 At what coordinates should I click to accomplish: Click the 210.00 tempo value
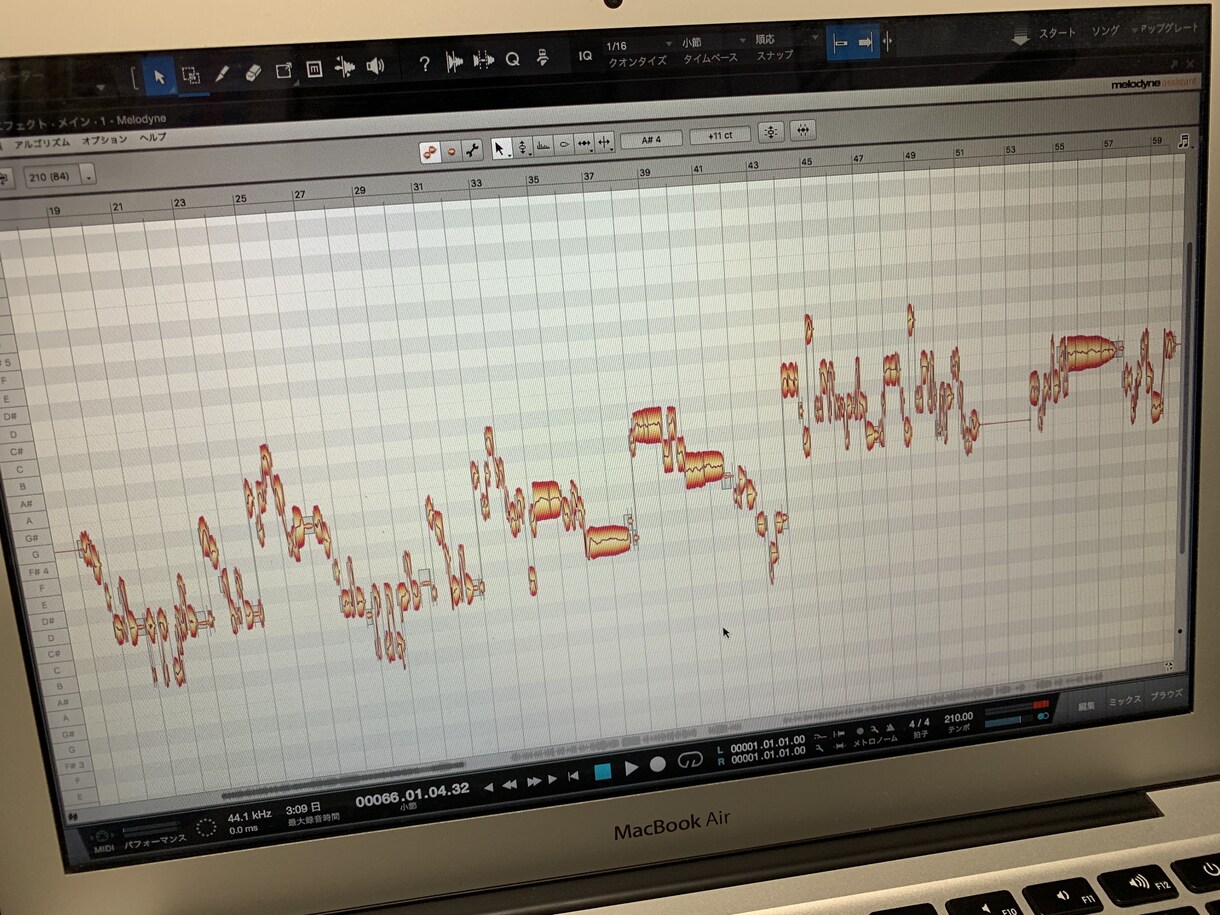pos(958,717)
